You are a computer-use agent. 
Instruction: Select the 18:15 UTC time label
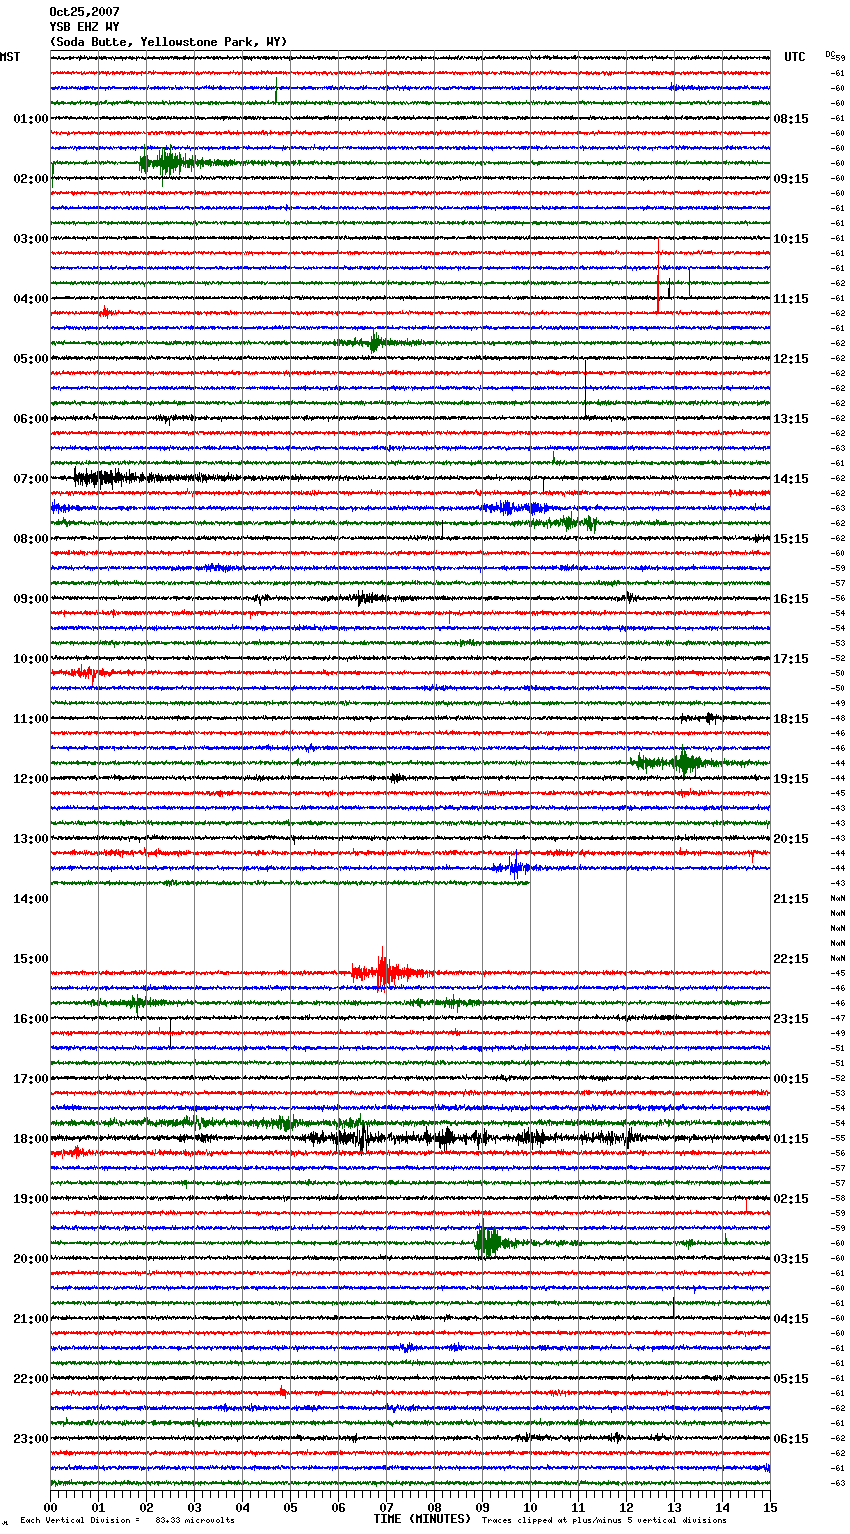791,719
